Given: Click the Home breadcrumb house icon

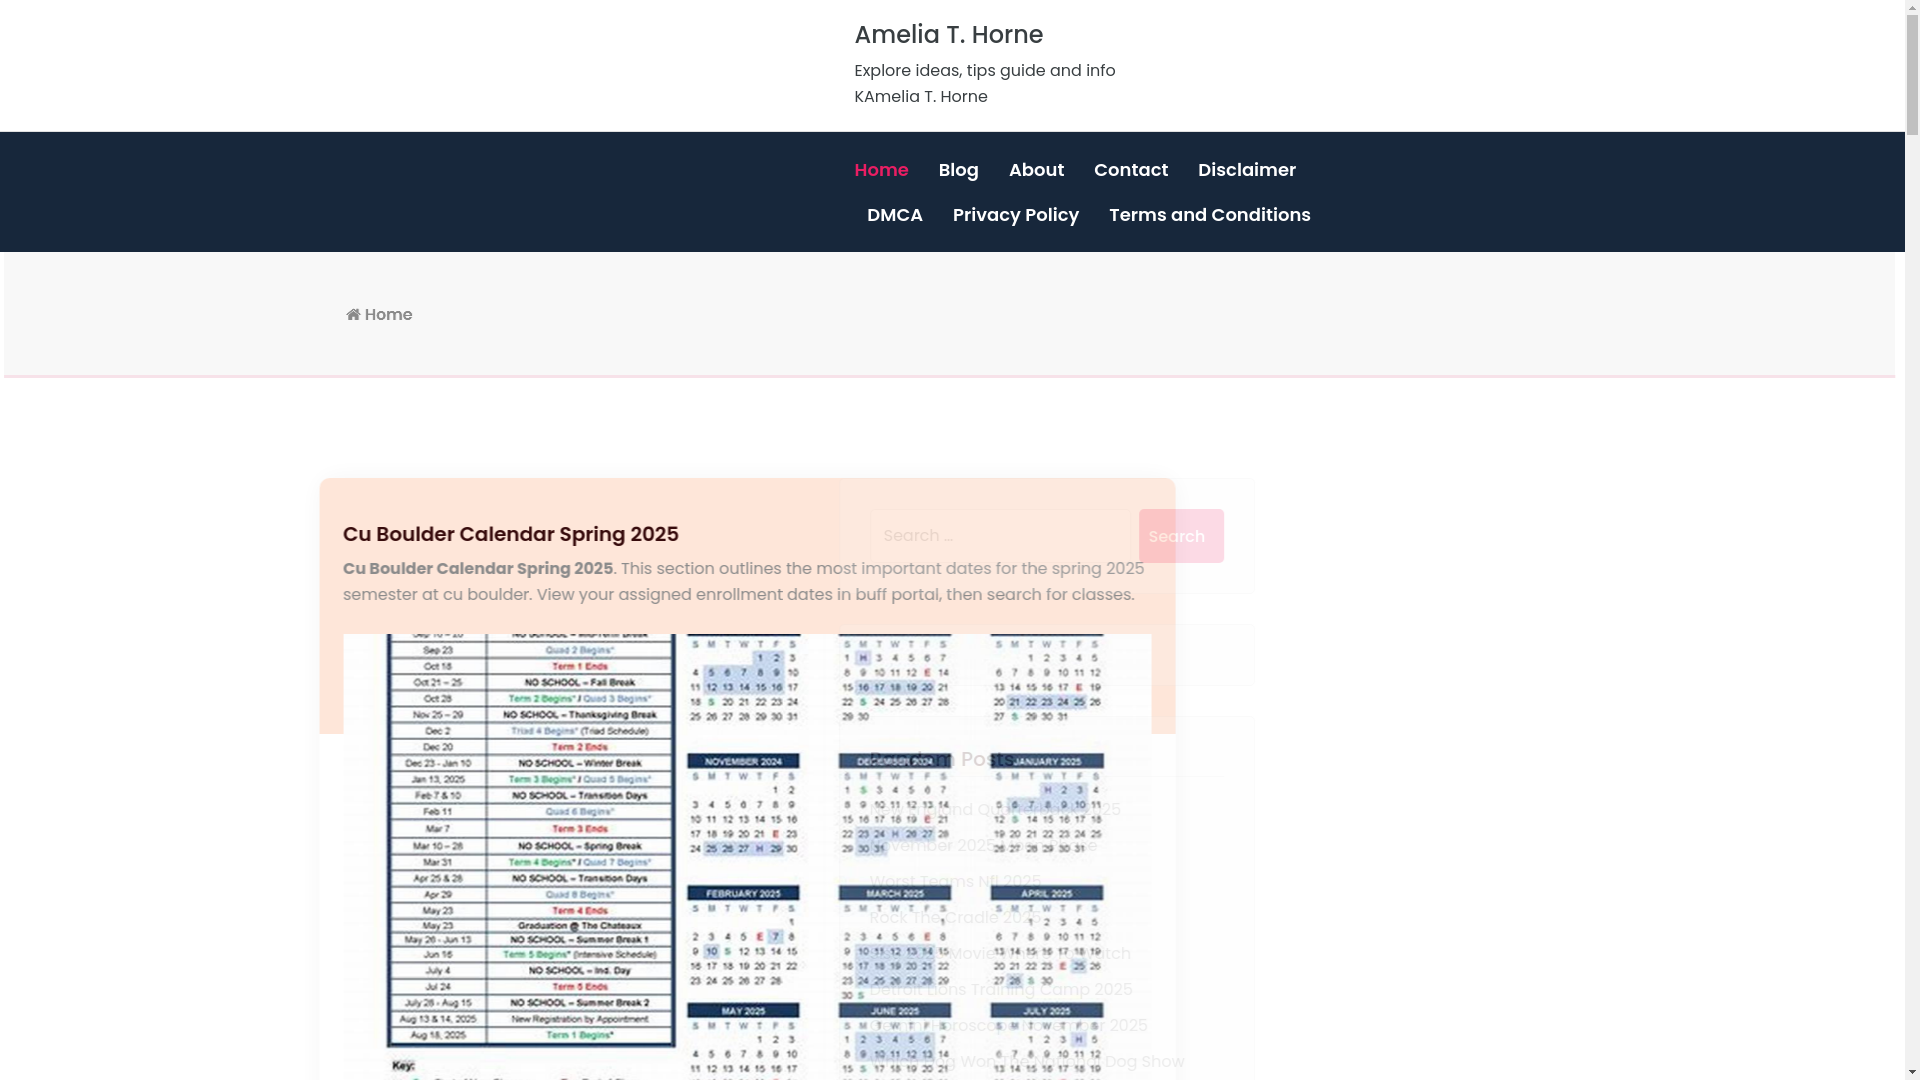Looking at the screenshot, I should tap(353, 315).
